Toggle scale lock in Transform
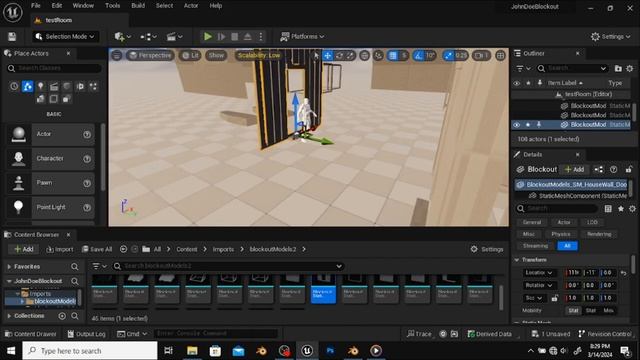Viewport: 640px width, 360px height. [554, 298]
